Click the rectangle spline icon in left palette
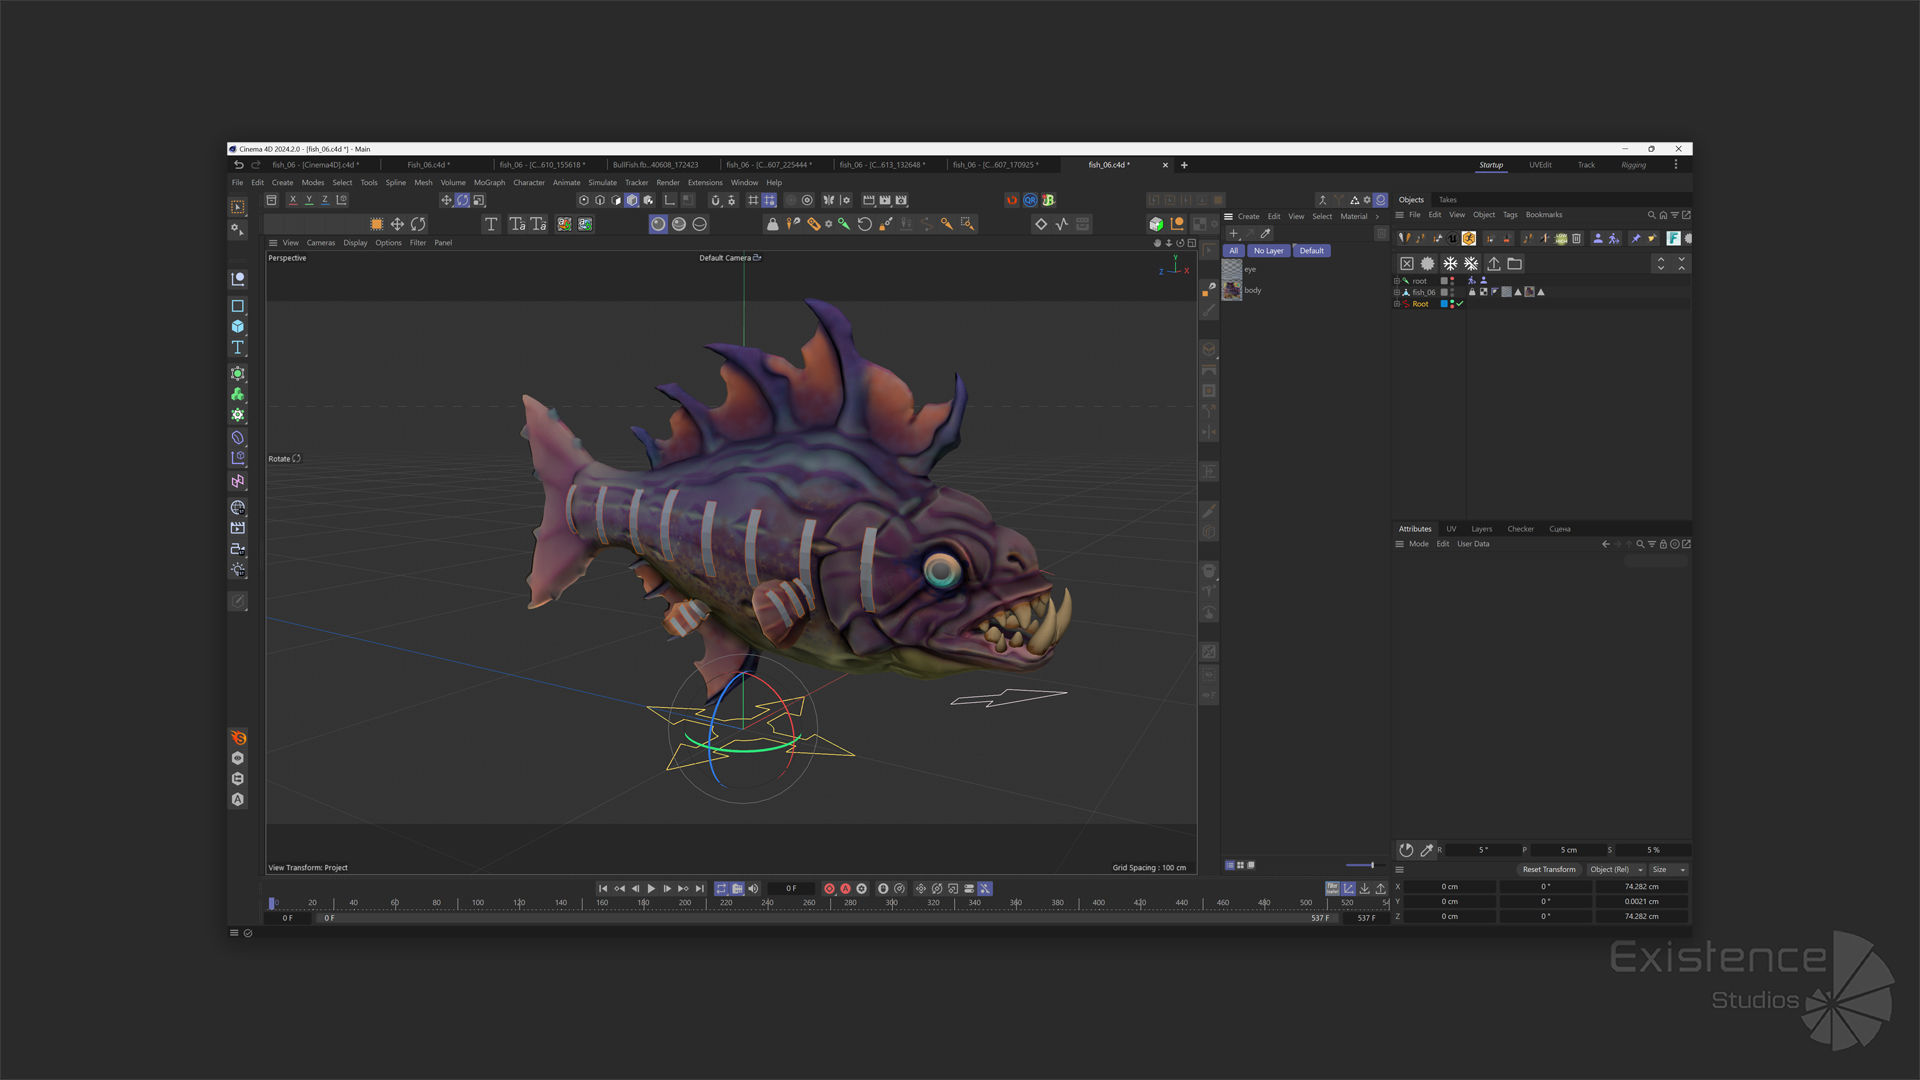 [238, 306]
